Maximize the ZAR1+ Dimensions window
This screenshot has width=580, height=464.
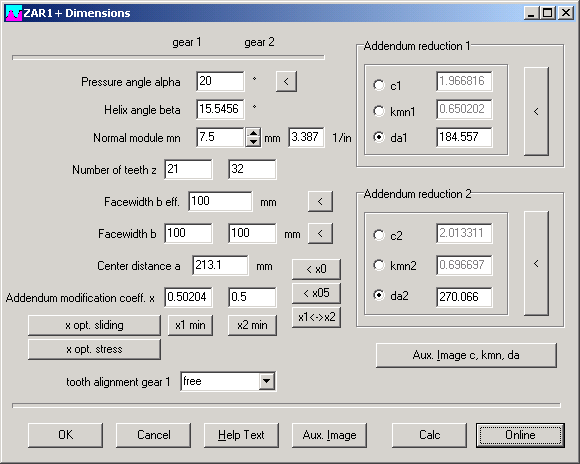pyautogui.click(x=547, y=13)
